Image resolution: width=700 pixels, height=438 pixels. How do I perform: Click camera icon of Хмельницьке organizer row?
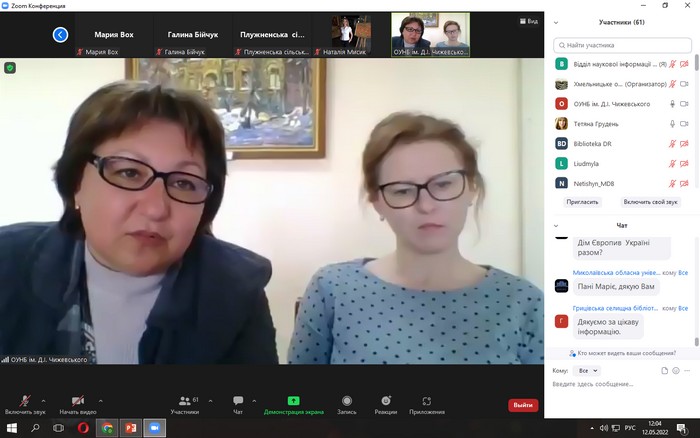click(684, 84)
